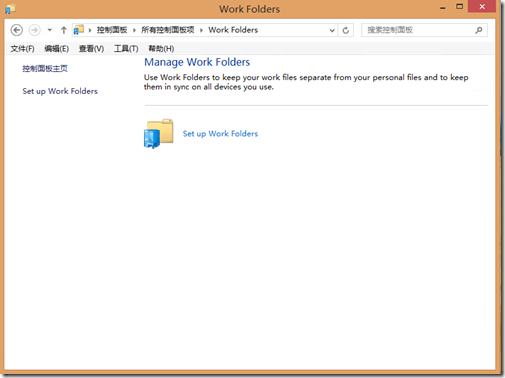Click the Work Folders breadcrumb in address bar
The width and height of the screenshot is (505, 378).
(233, 30)
